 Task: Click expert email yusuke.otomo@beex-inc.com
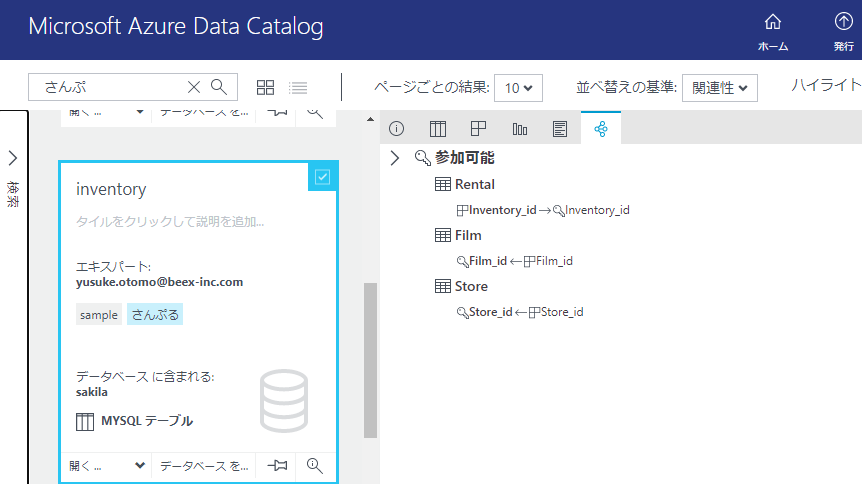tap(159, 282)
